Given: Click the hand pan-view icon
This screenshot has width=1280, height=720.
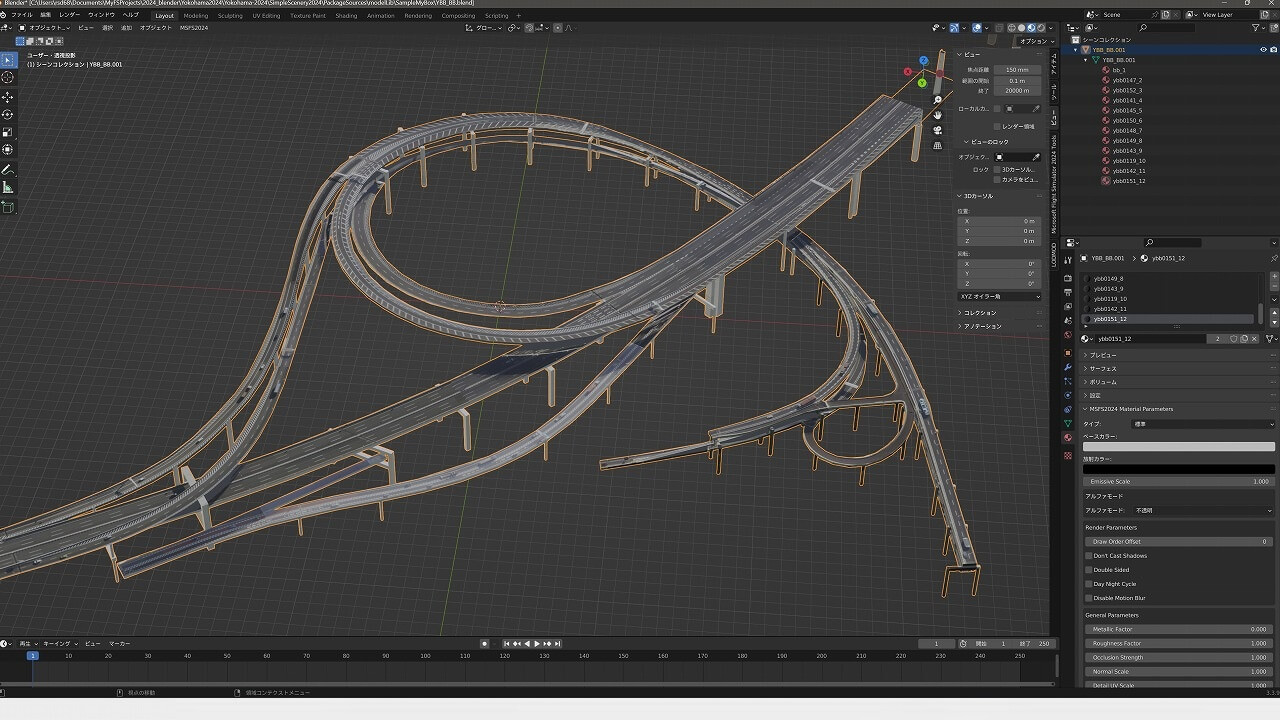Looking at the screenshot, I should tap(937, 115).
